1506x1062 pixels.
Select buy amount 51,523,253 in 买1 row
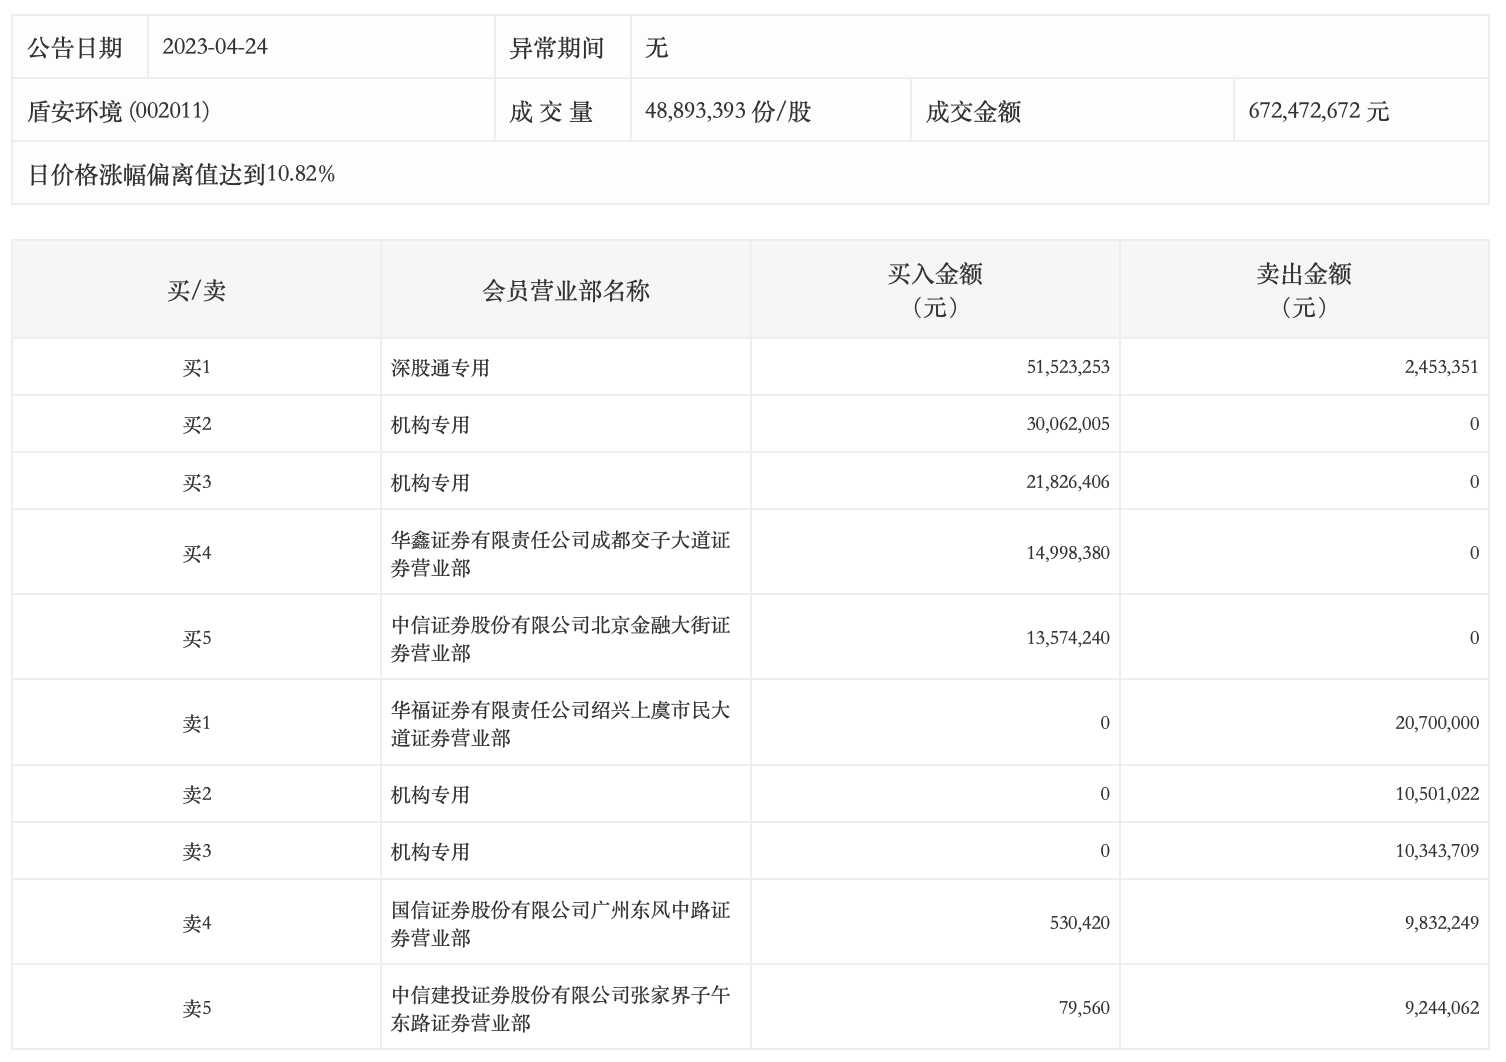click(1067, 367)
